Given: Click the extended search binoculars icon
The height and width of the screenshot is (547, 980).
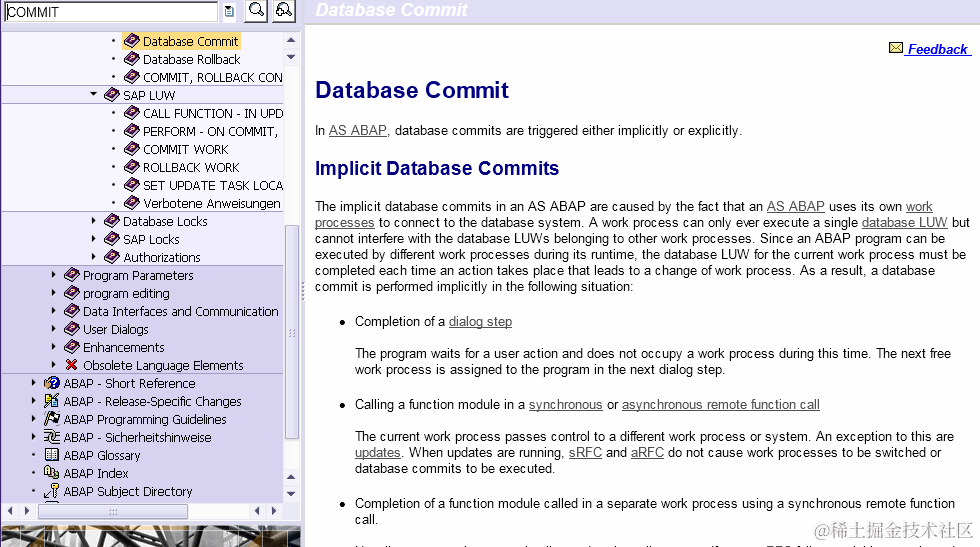Looking at the screenshot, I should 284,11.
